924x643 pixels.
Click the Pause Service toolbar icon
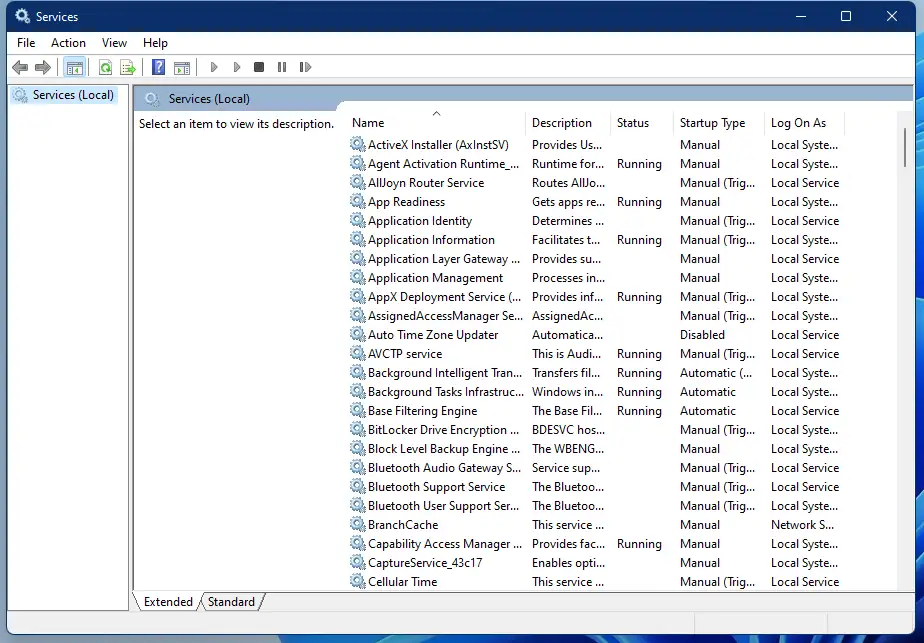pos(282,67)
